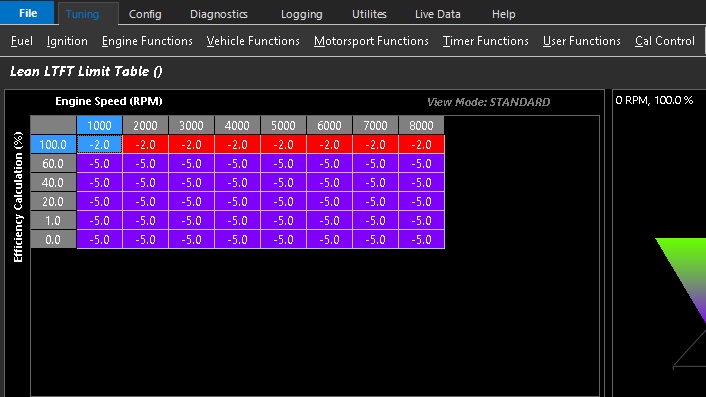
Task: Select the 4000 RPM column header
Action: [x=237, y=125]
